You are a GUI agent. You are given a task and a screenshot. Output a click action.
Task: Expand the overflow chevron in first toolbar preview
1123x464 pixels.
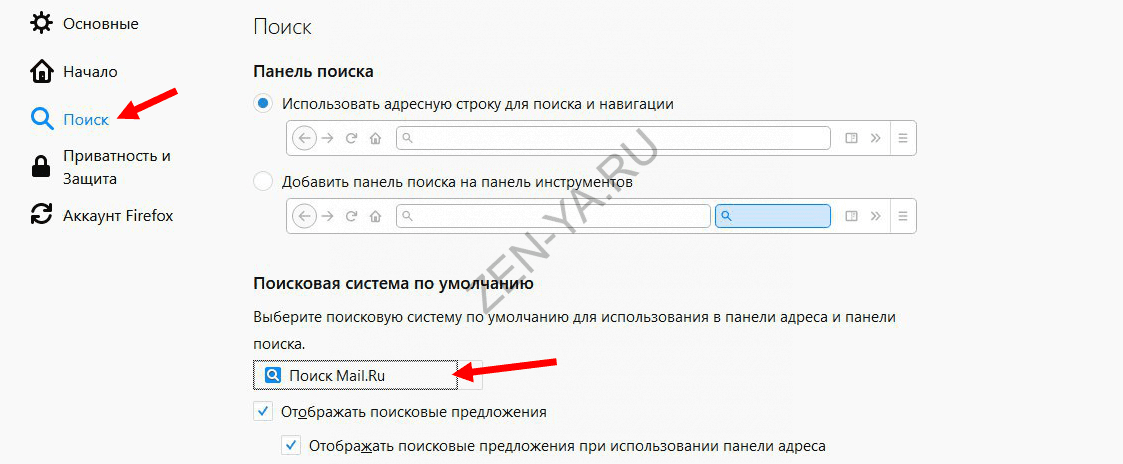[875, 138]
